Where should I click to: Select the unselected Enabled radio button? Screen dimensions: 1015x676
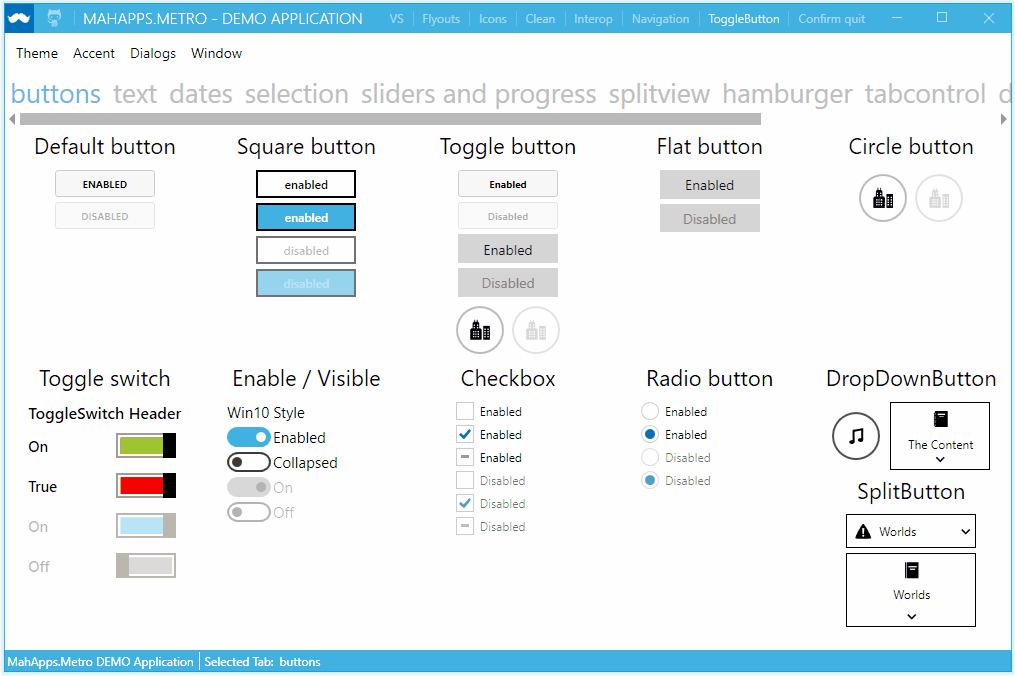650,411
